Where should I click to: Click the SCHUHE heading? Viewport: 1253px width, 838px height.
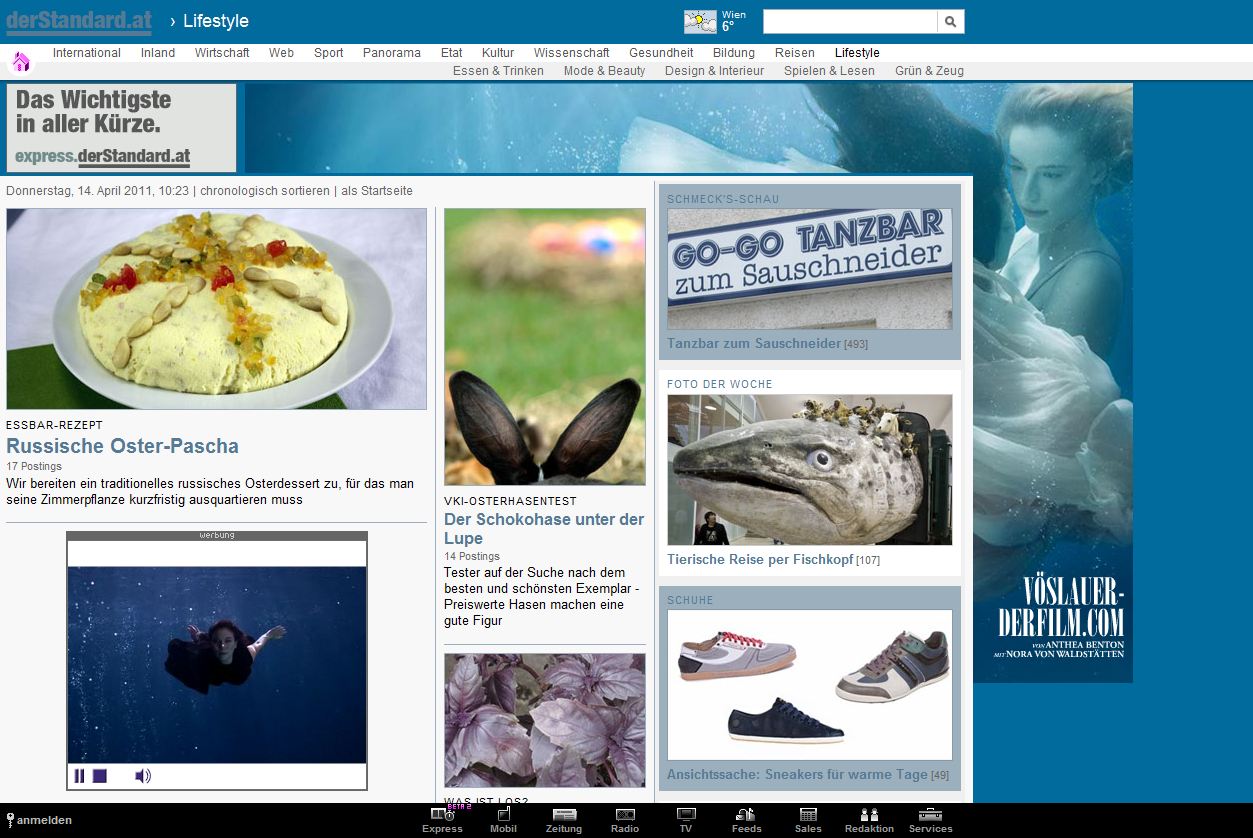click(x=690, y=600)
